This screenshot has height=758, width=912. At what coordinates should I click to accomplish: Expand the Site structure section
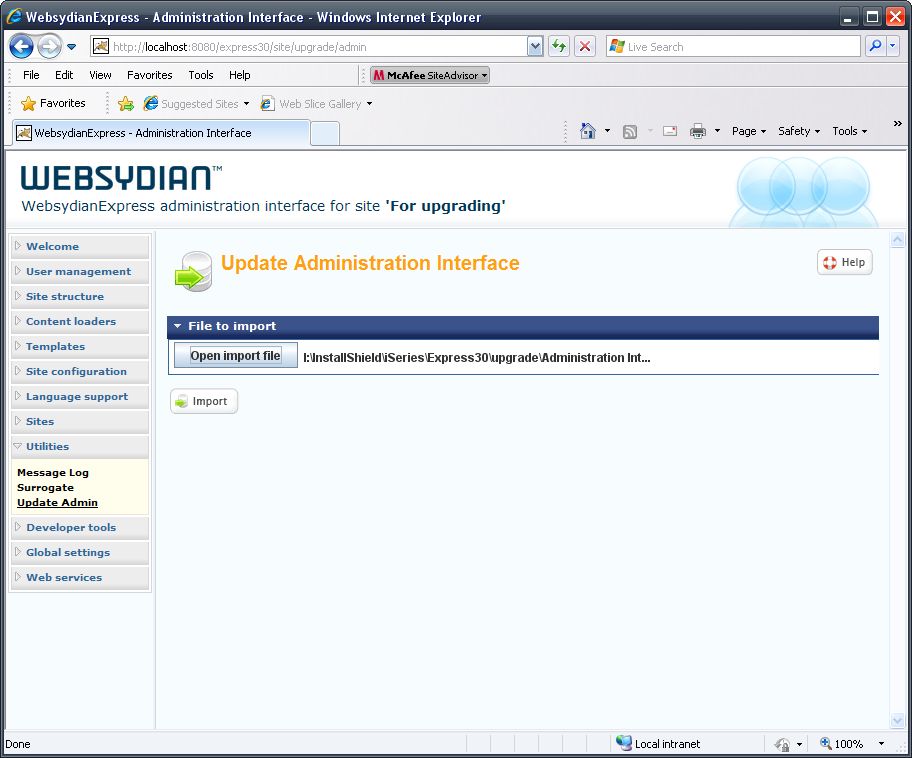pos(80,297)
